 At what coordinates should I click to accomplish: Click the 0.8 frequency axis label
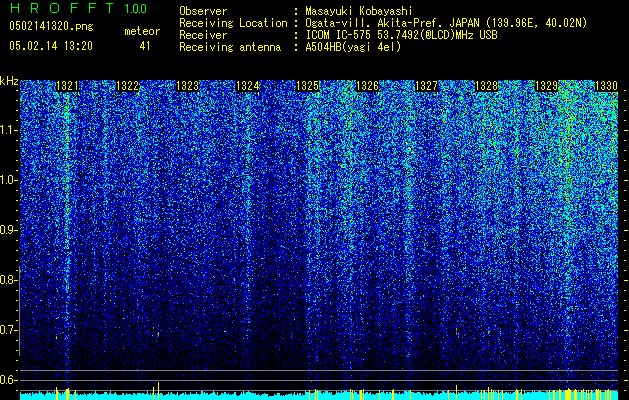8,280
